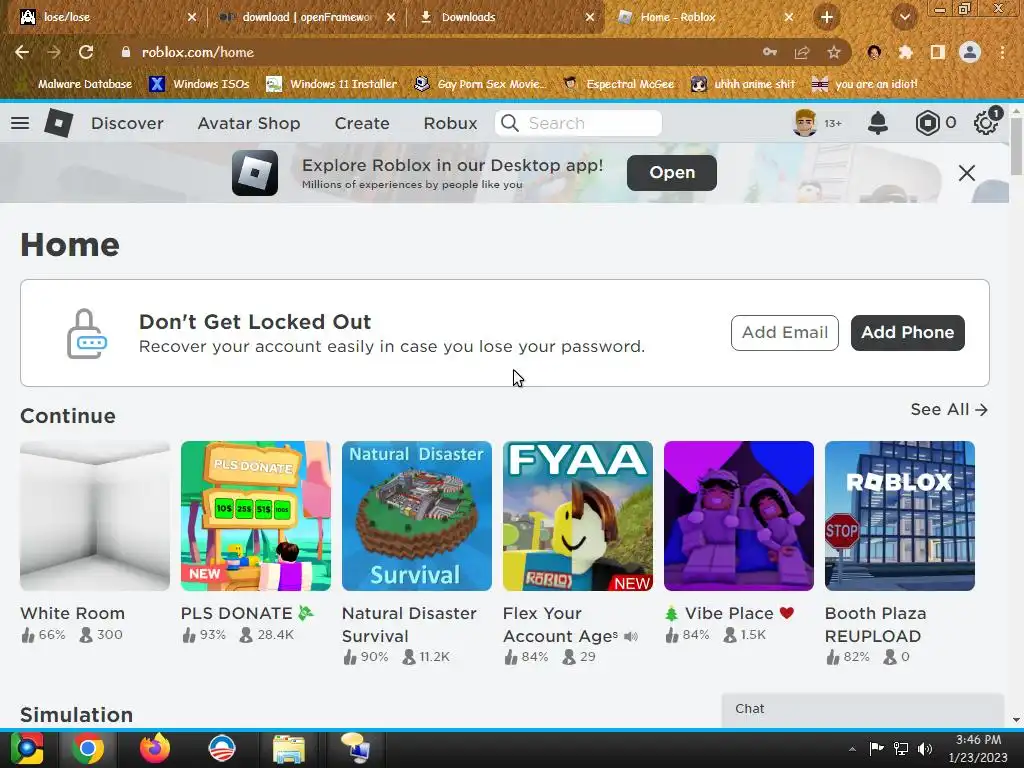1024x768 pixels.
Task: Click the Start button on taskbar
Action: coord(27,748)
